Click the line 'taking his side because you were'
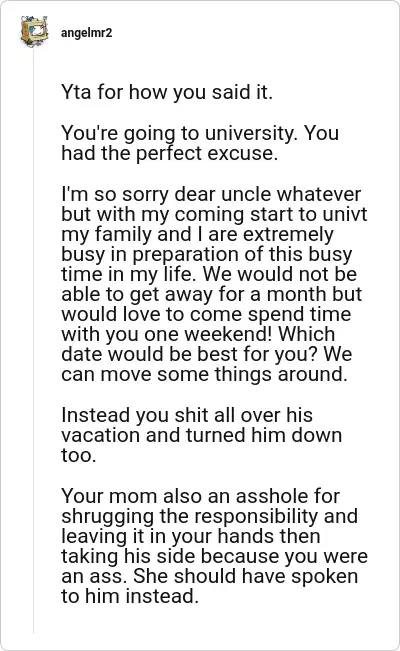Screen dimensions: 400x651 point(214,556)
